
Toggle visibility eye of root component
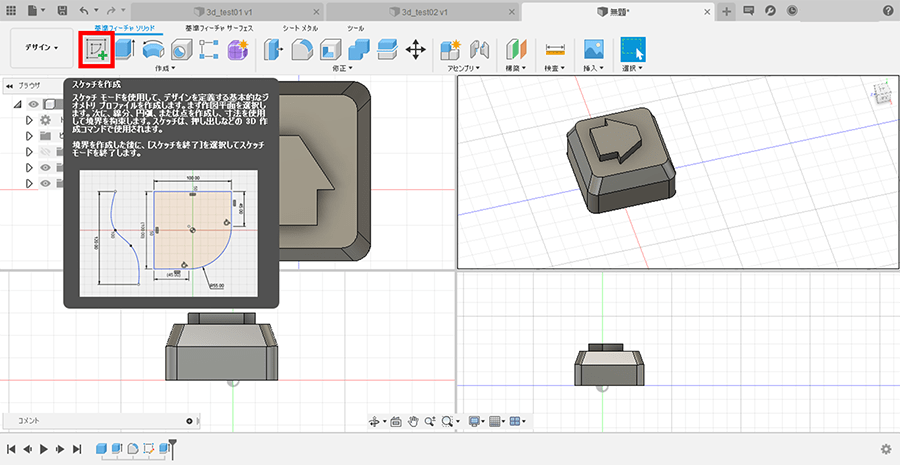[33, 104]
